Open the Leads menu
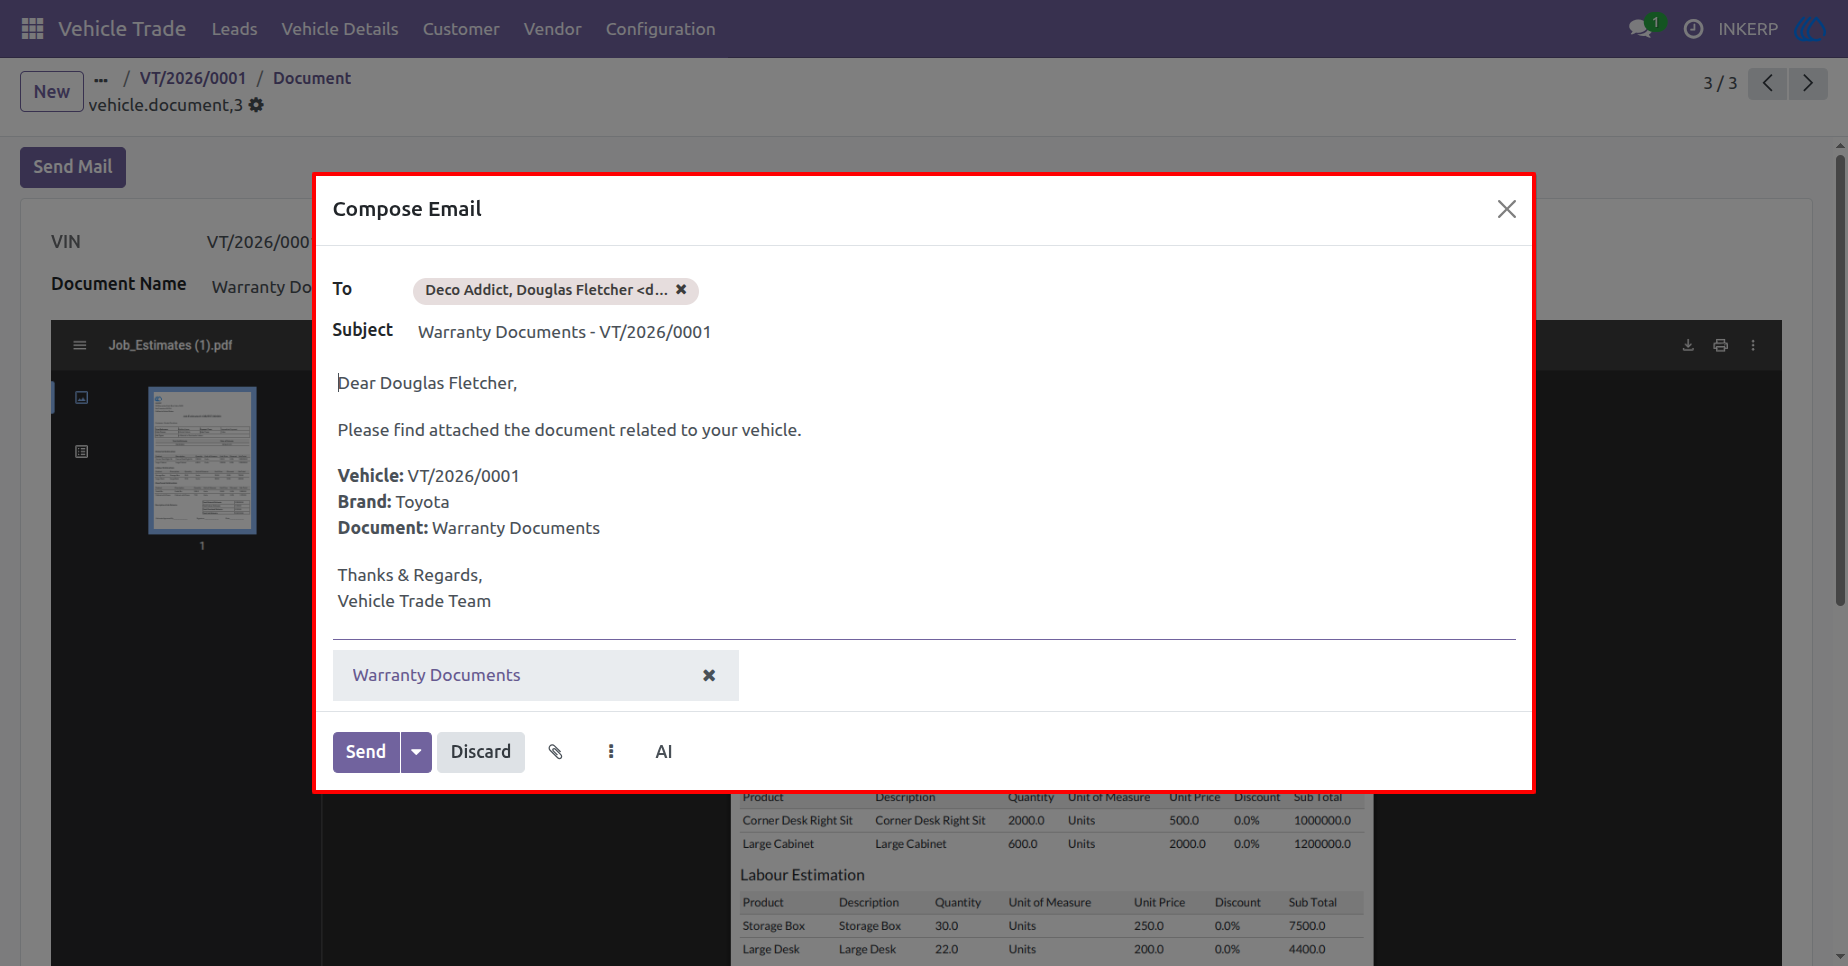This screenshot has height=966, width=1848. (234, 29)
